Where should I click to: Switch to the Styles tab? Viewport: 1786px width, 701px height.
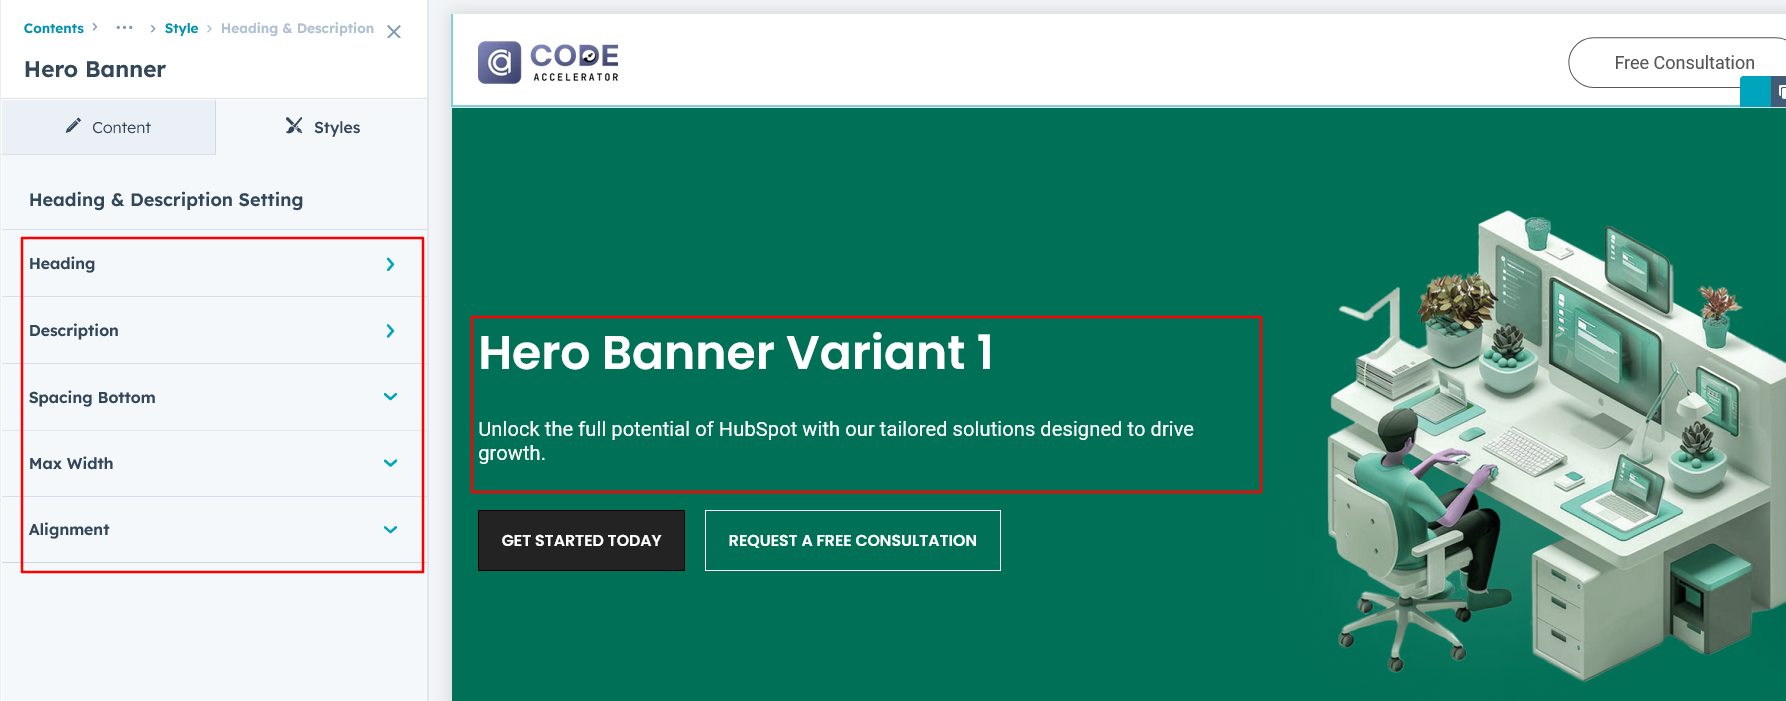pyautogui.click(x=322, y=127)
